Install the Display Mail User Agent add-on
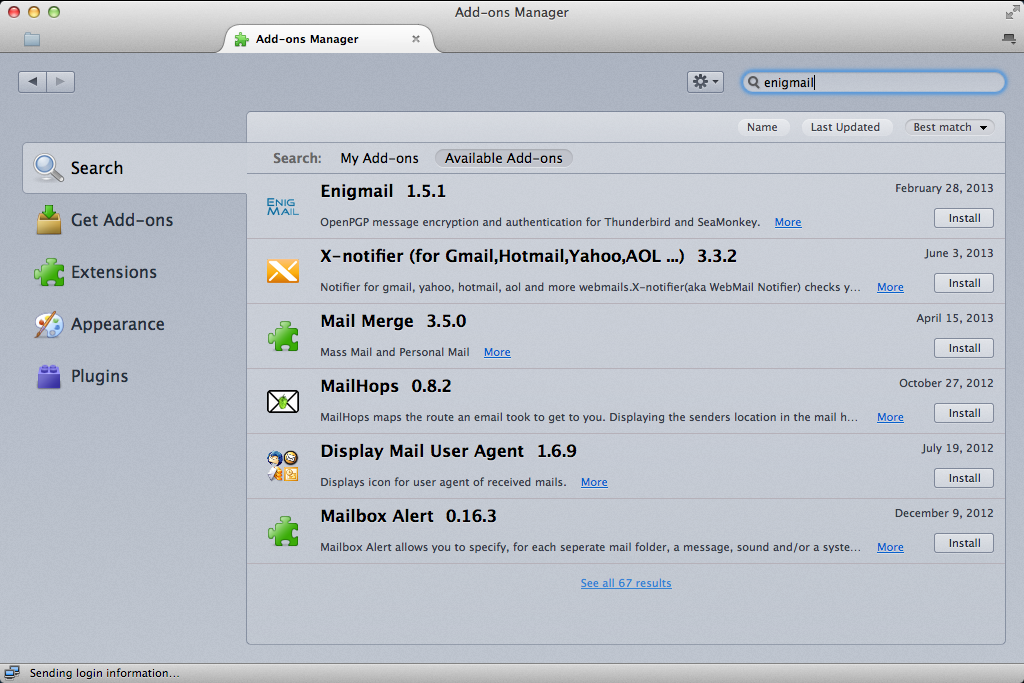 tap(964, 478)
